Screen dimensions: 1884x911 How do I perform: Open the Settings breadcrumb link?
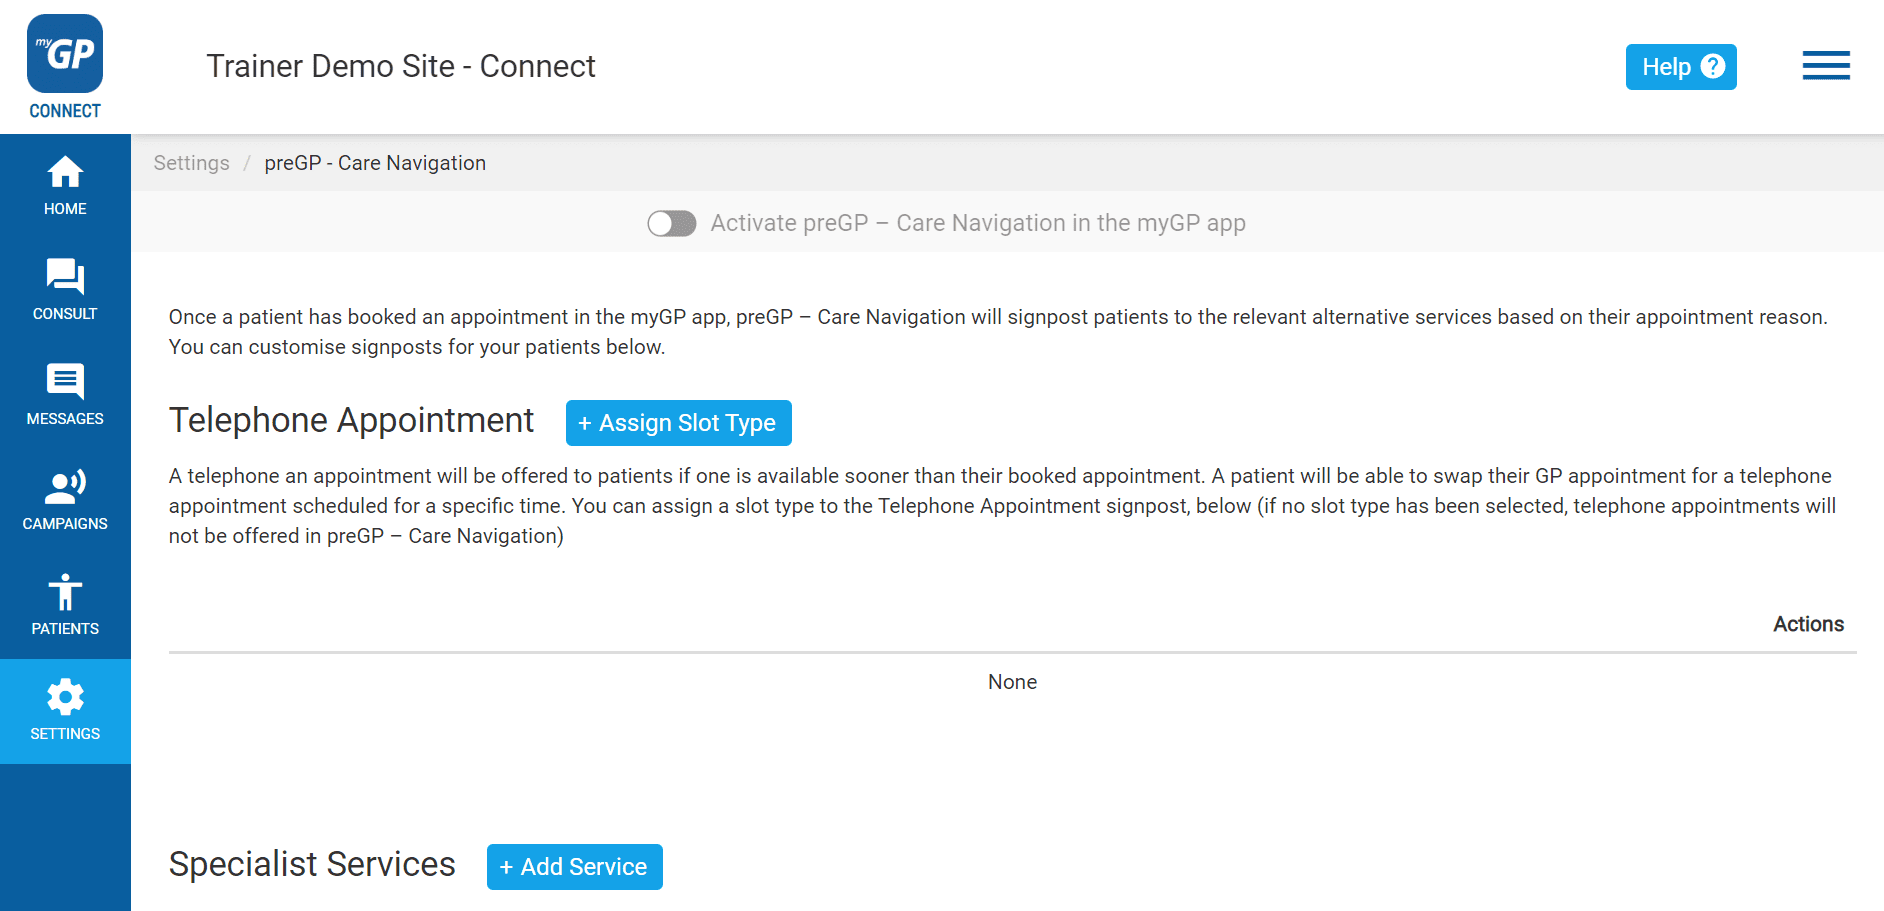pos(191,162)
